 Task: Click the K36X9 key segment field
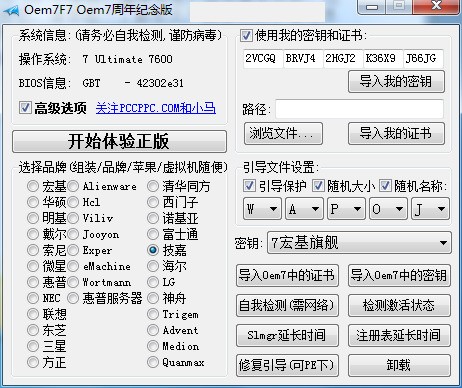pyautogui.click(x=383, y=59)
